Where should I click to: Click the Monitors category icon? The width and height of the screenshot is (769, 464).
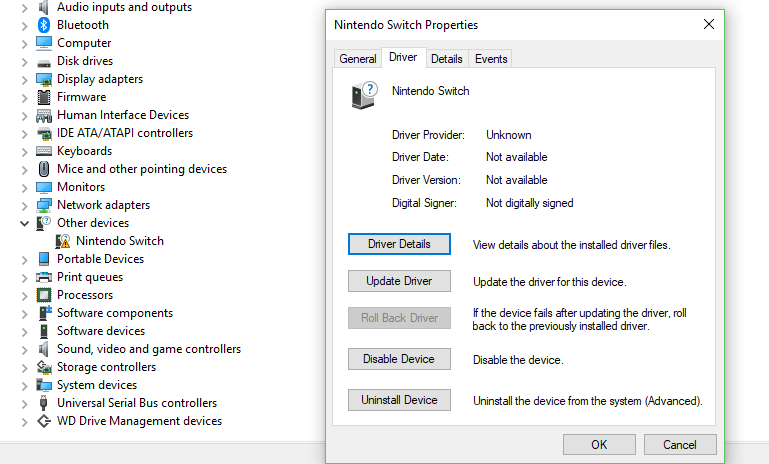44,187
